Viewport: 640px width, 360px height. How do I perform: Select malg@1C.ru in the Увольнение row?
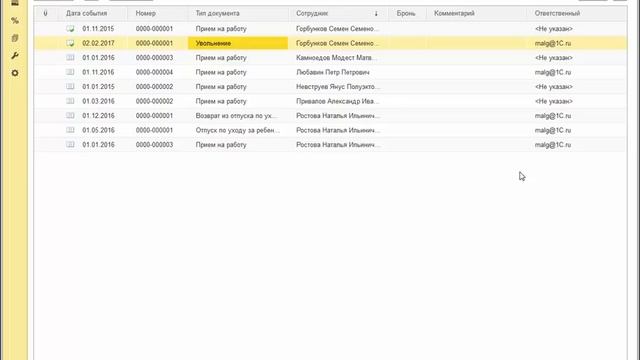[553, 43]
